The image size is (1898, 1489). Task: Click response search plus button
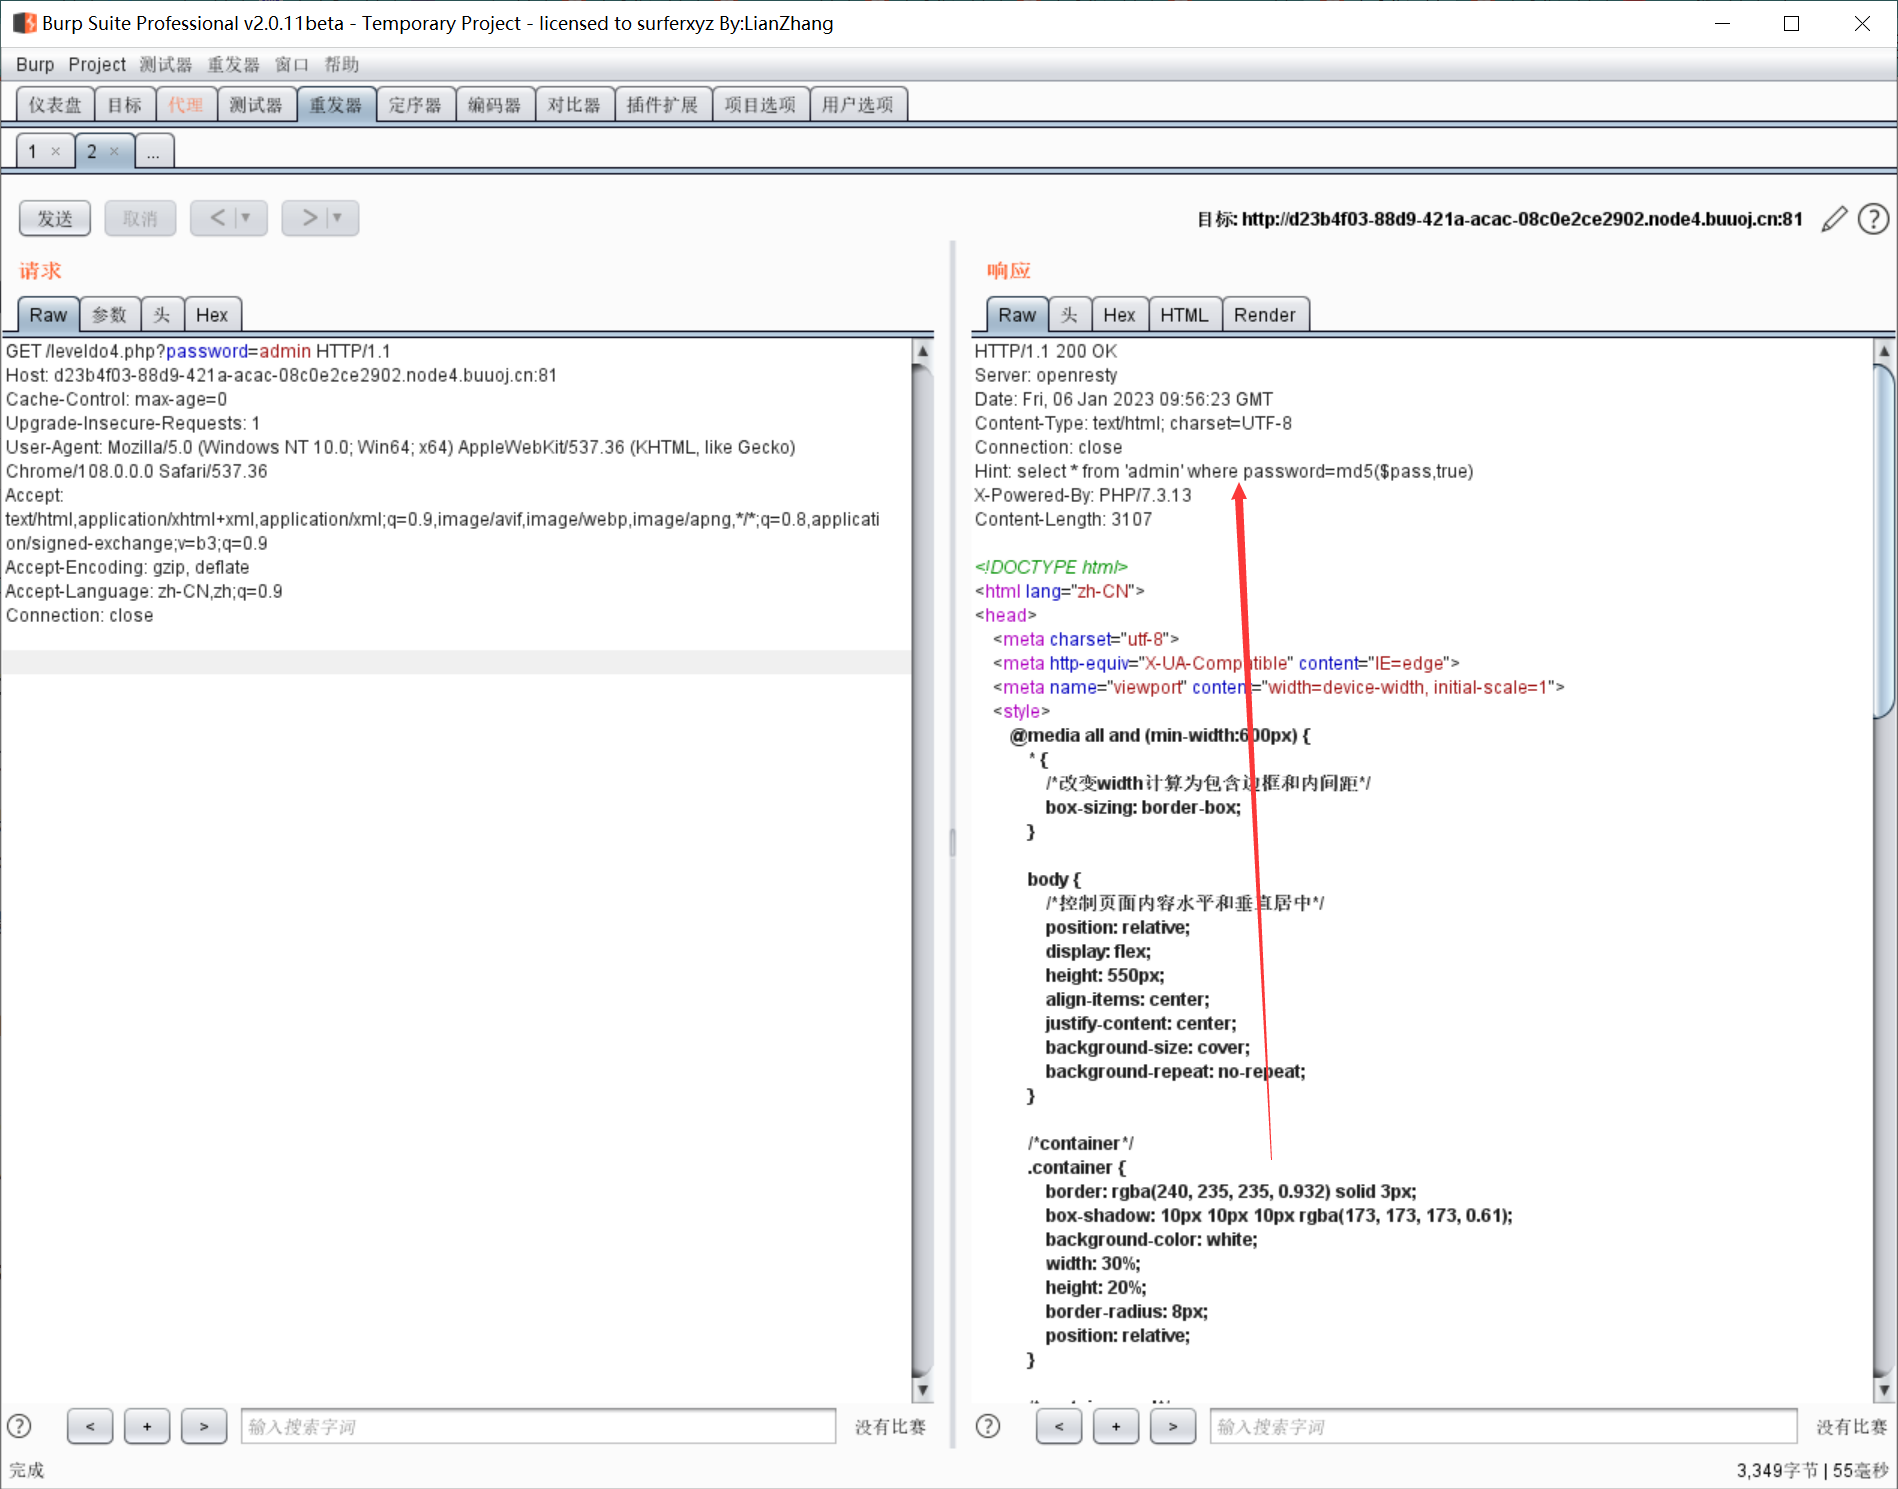(1116, 1426)
